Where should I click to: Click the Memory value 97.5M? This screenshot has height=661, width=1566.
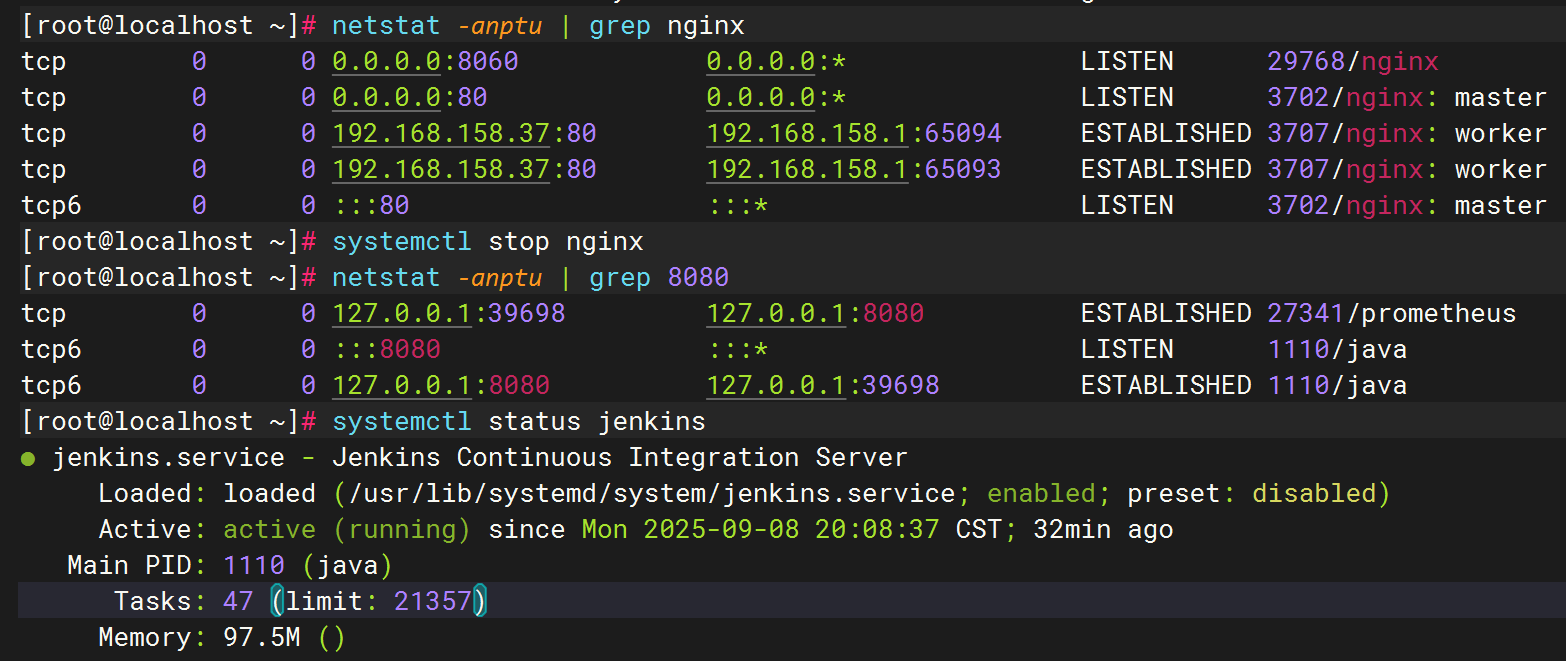click(x=261, y=638)
